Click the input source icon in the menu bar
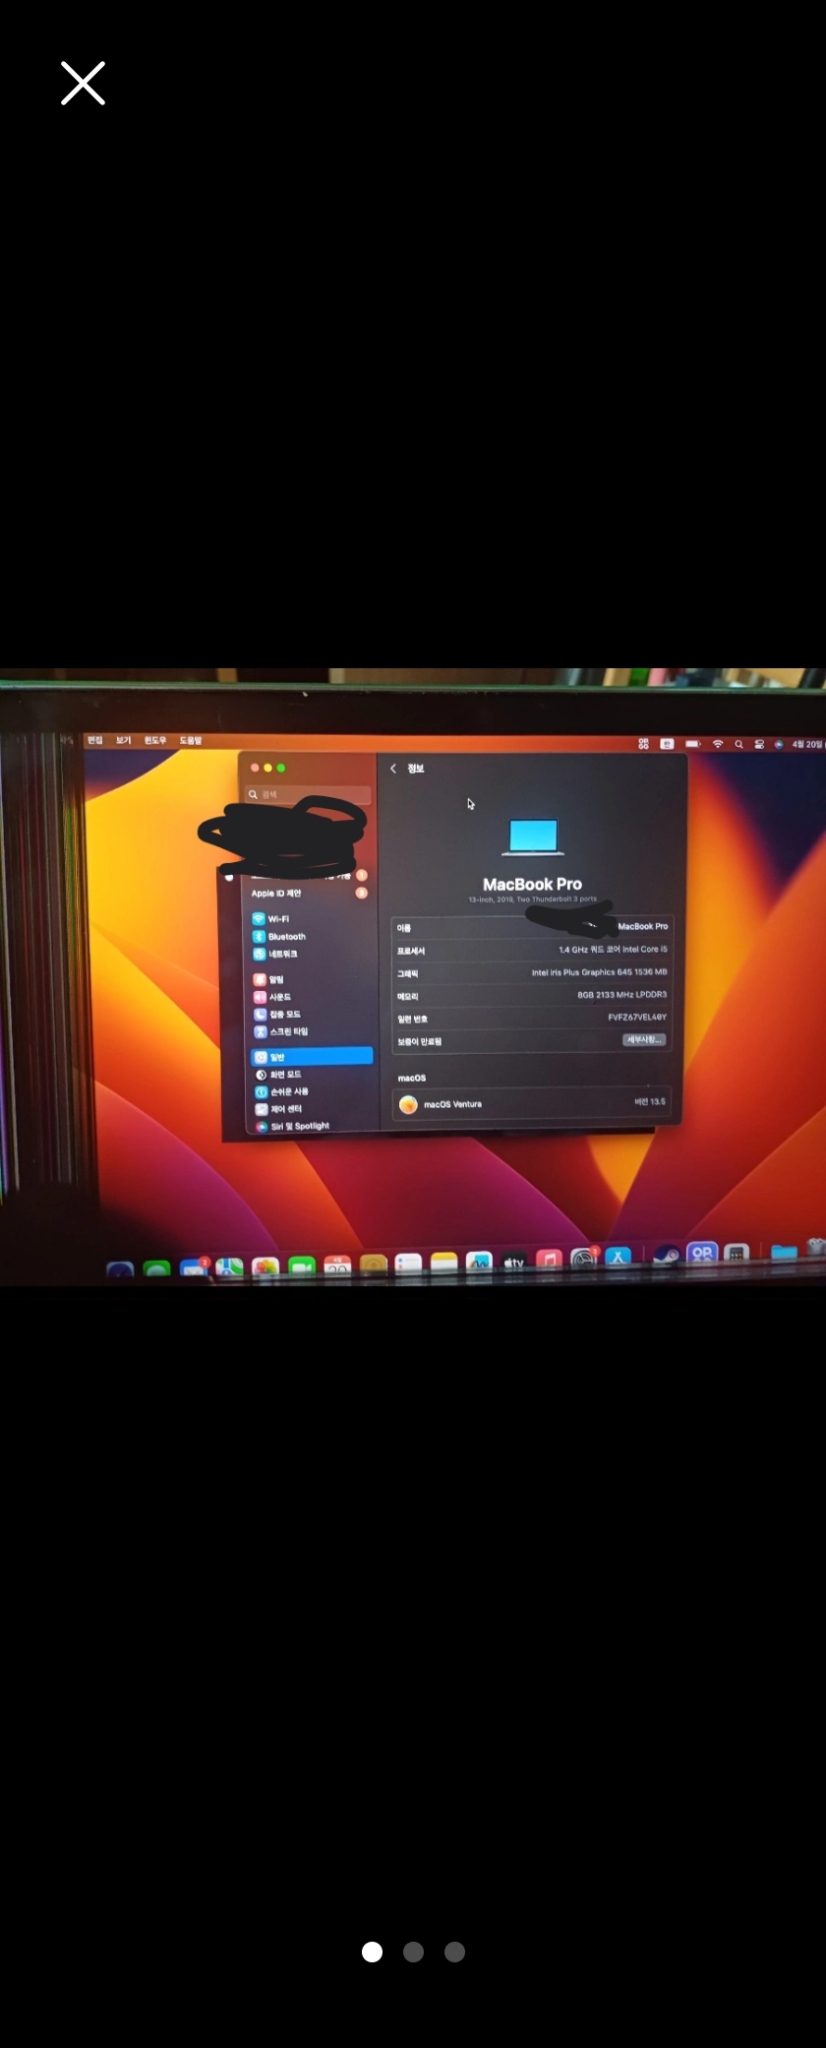 [x=667, y=744]
